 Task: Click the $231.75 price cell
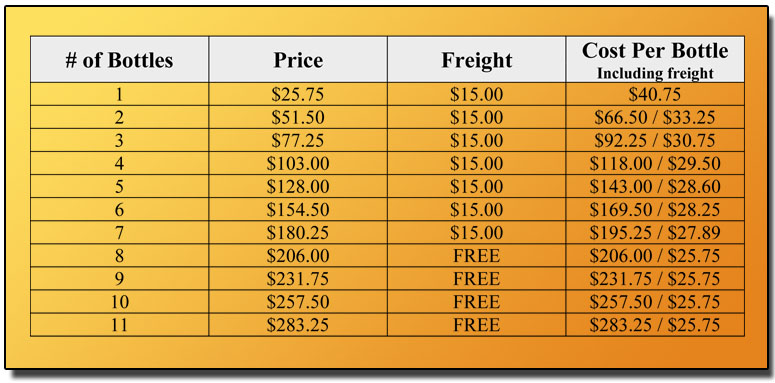pos(298,279)
